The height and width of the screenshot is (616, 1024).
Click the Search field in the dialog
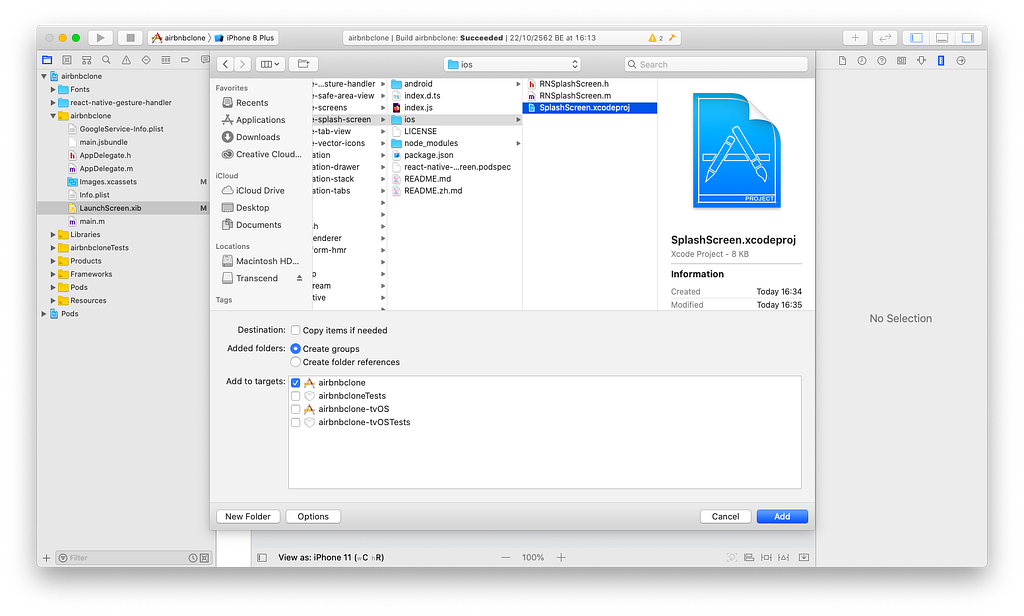click(716, 64)
